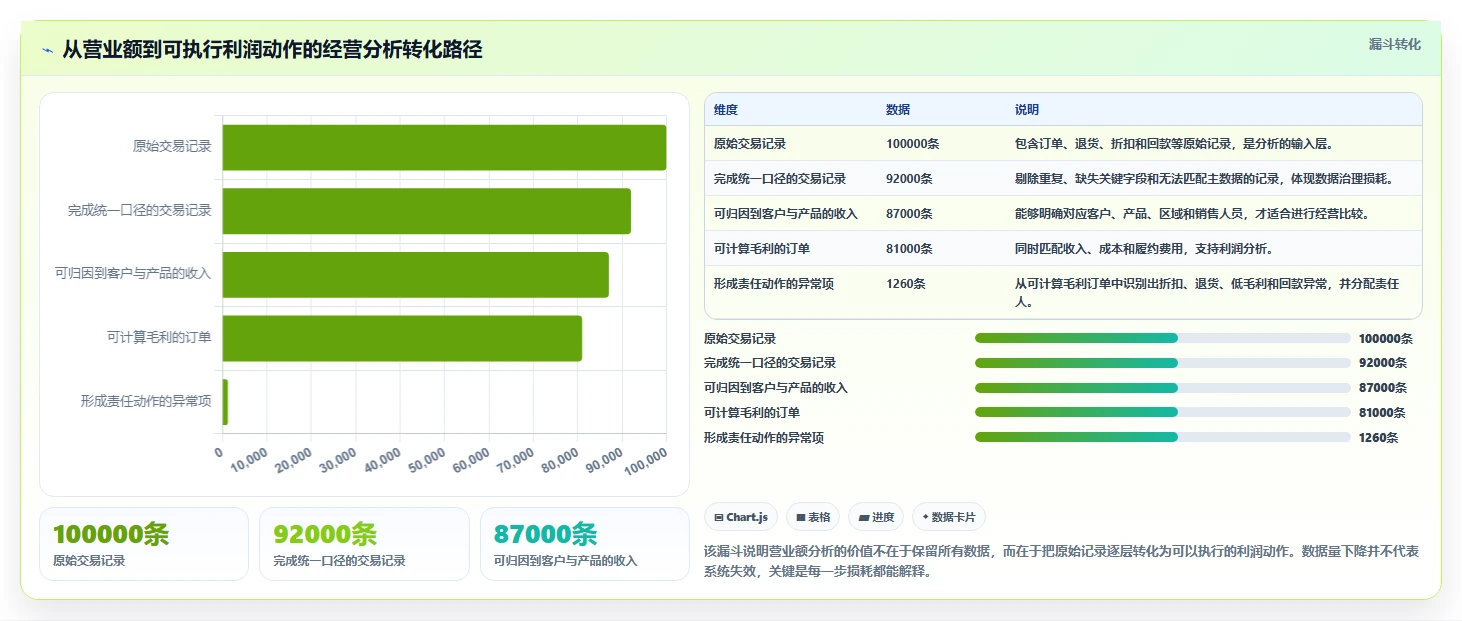Open the 92000条 data card
This screenshot has height=621, width=1462.
point(364,544)
